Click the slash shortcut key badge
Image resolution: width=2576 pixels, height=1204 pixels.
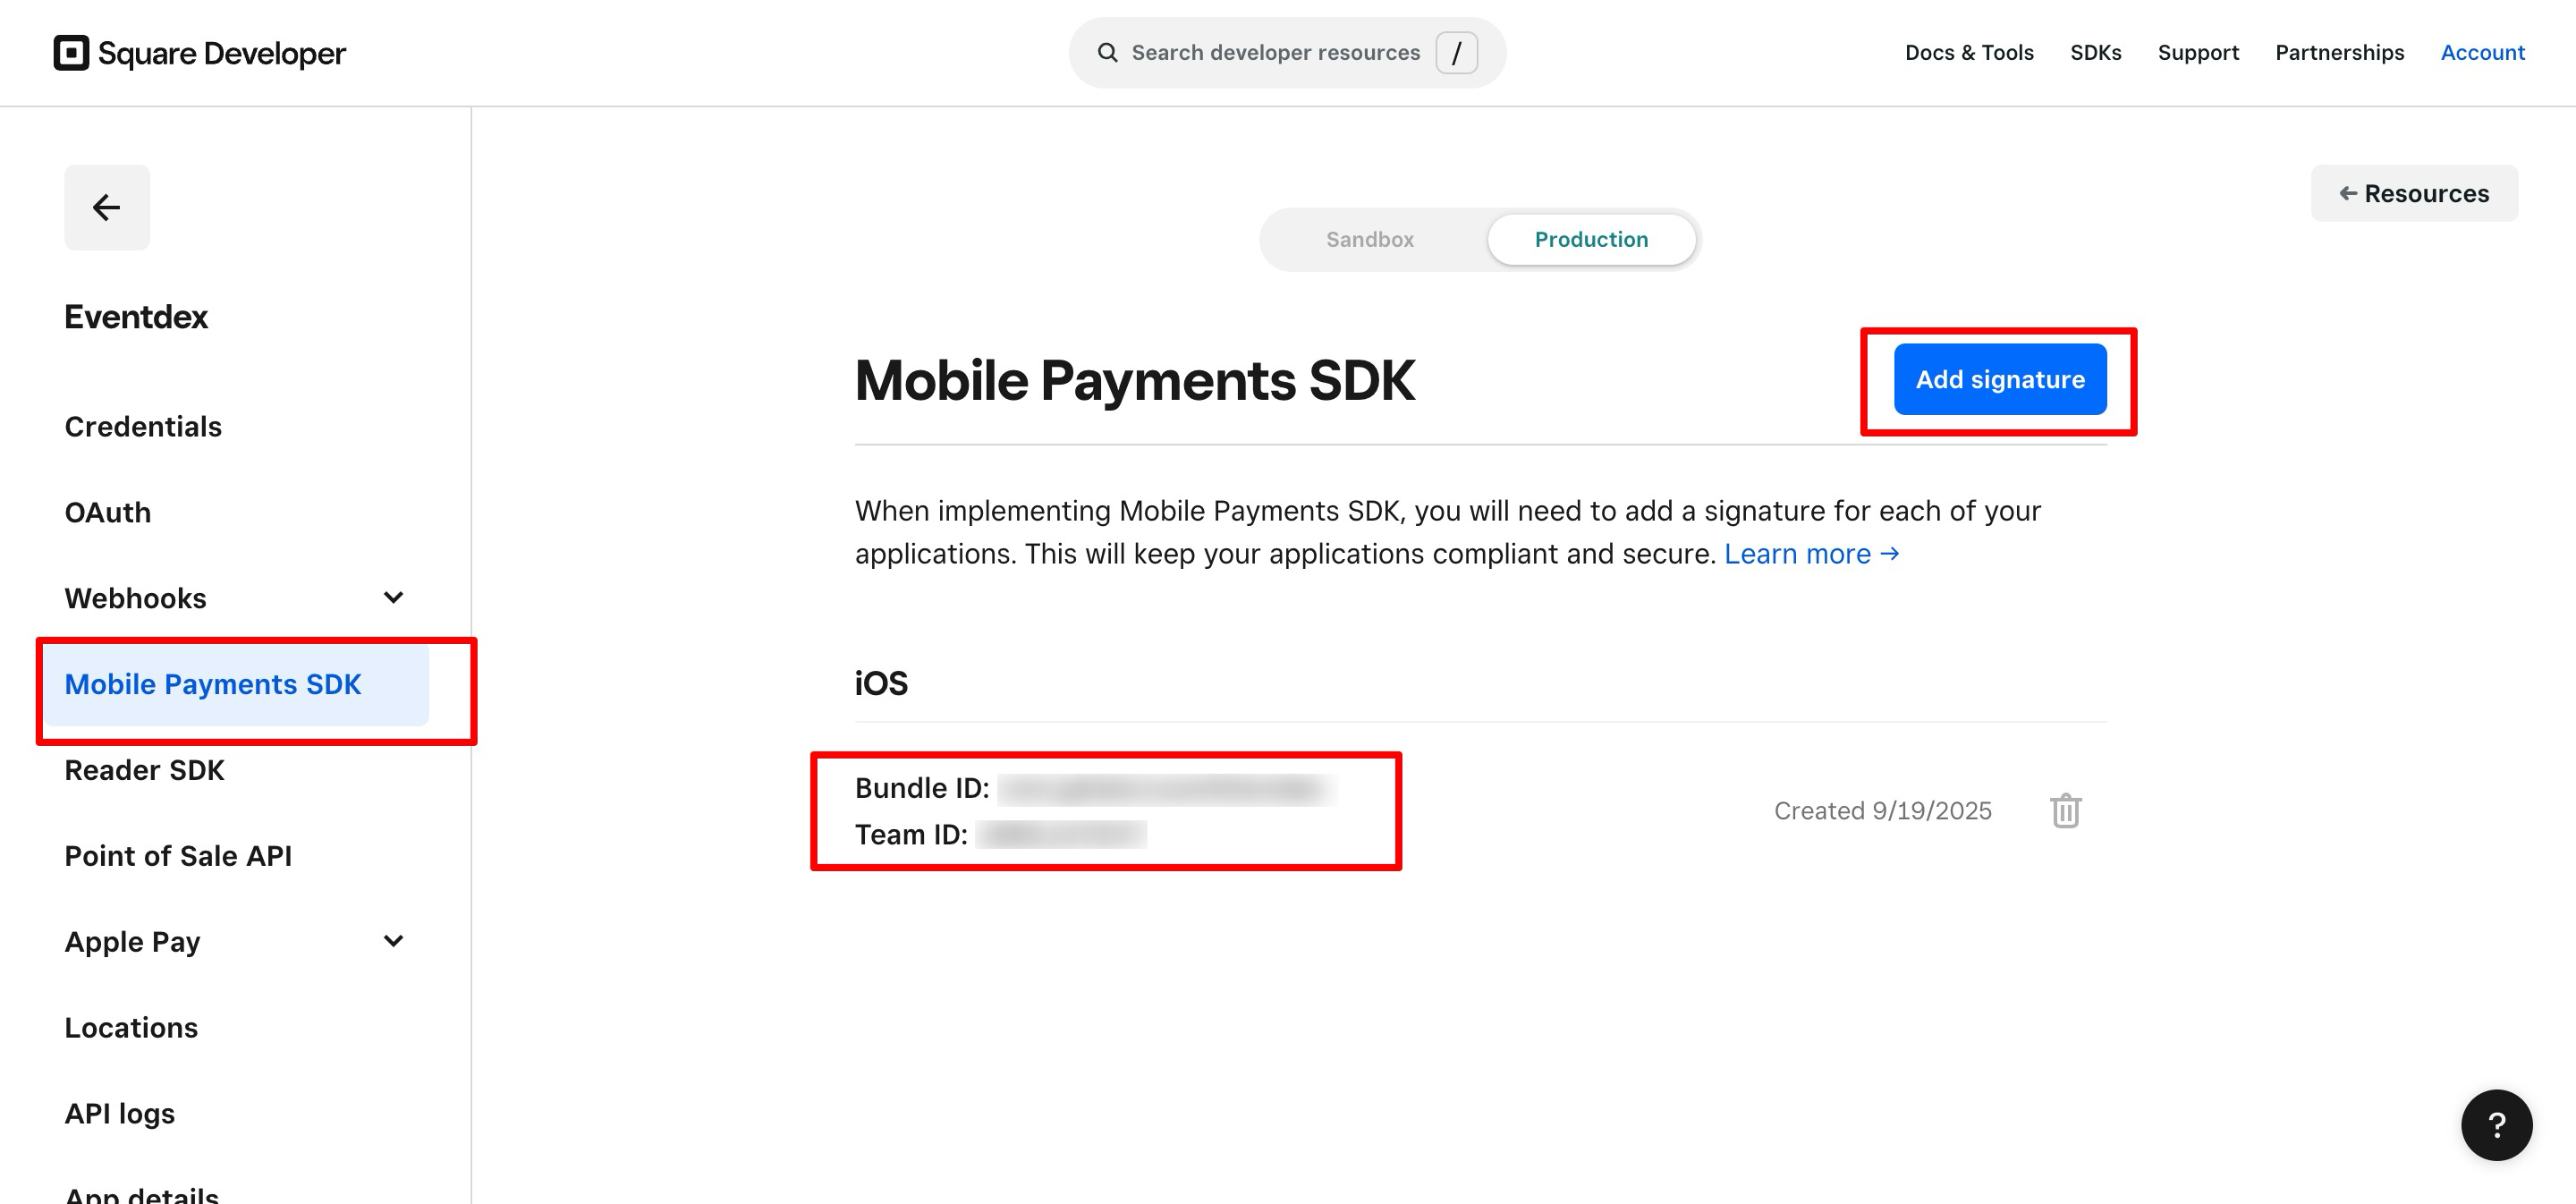(x=1456, y=53)
